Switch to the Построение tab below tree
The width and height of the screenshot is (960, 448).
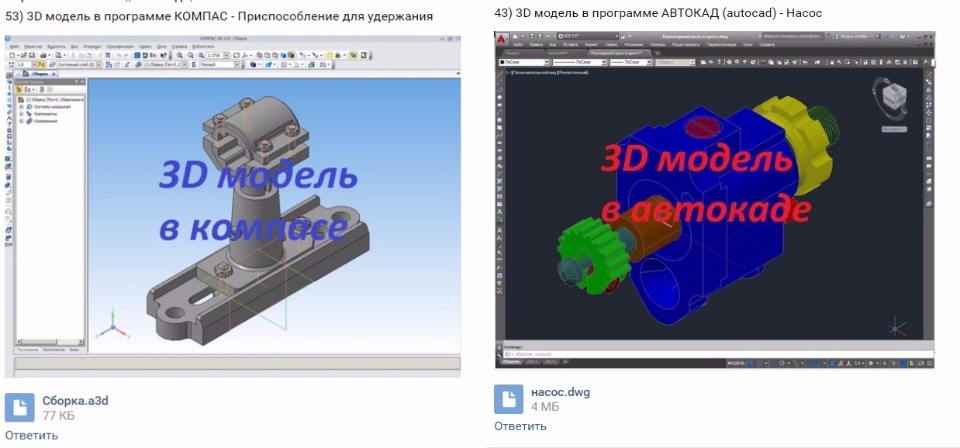[28, 349]
